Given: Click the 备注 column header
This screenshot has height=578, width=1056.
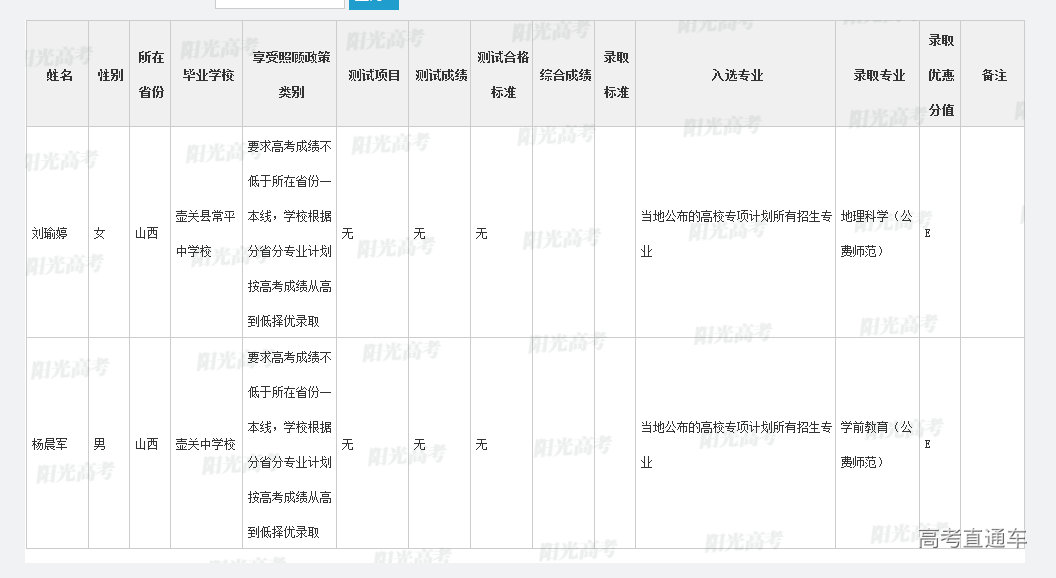Looking at the screenshot, I should click(x=993, y=75).
